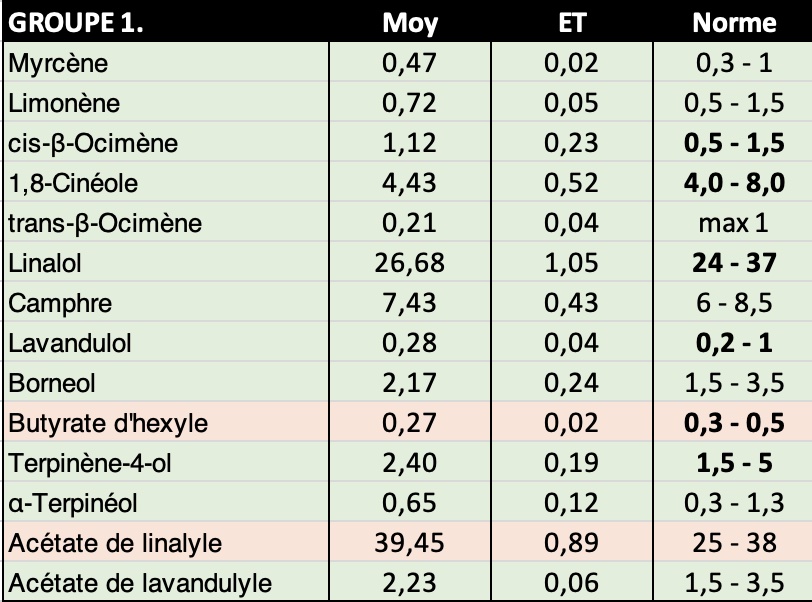Select Limonène mean value 0,72
The image size is (812, 602).
pos(410,103)
